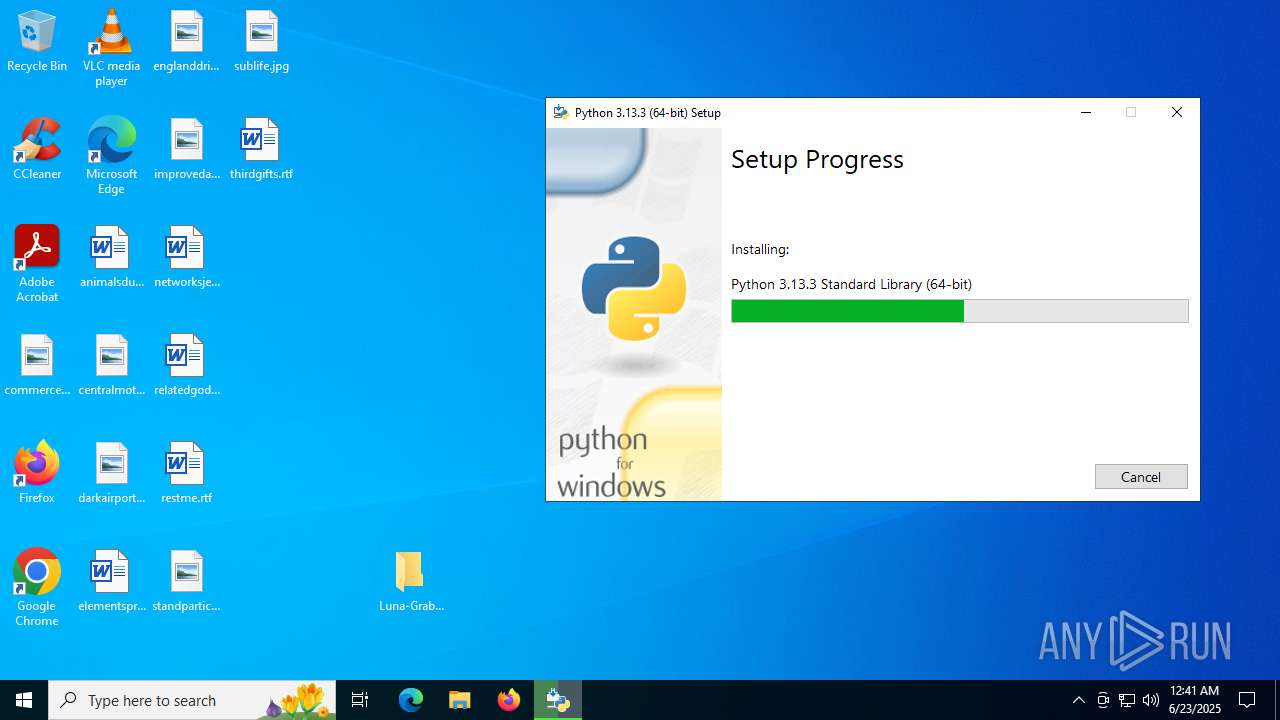Launch Firefox from taskbar

pyautogui.click(x=509, y=700)
